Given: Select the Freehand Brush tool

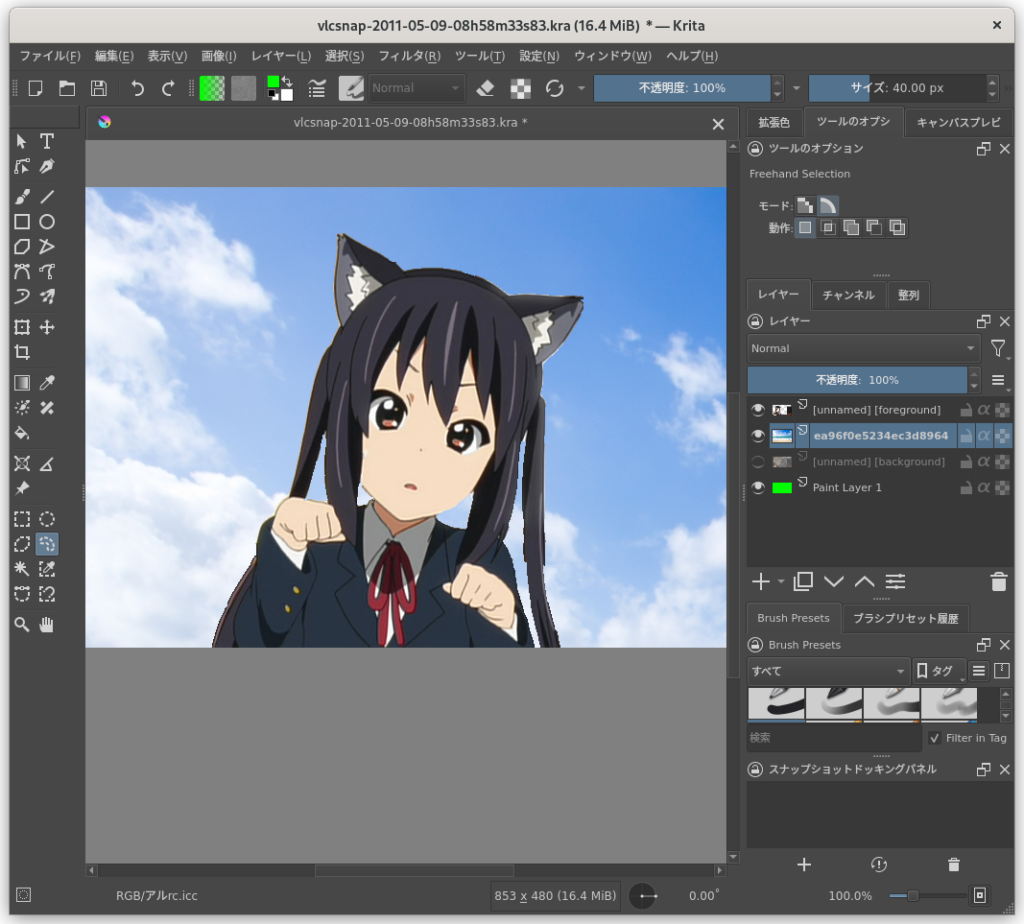Looking at the screenshot, I should (22, 196).
